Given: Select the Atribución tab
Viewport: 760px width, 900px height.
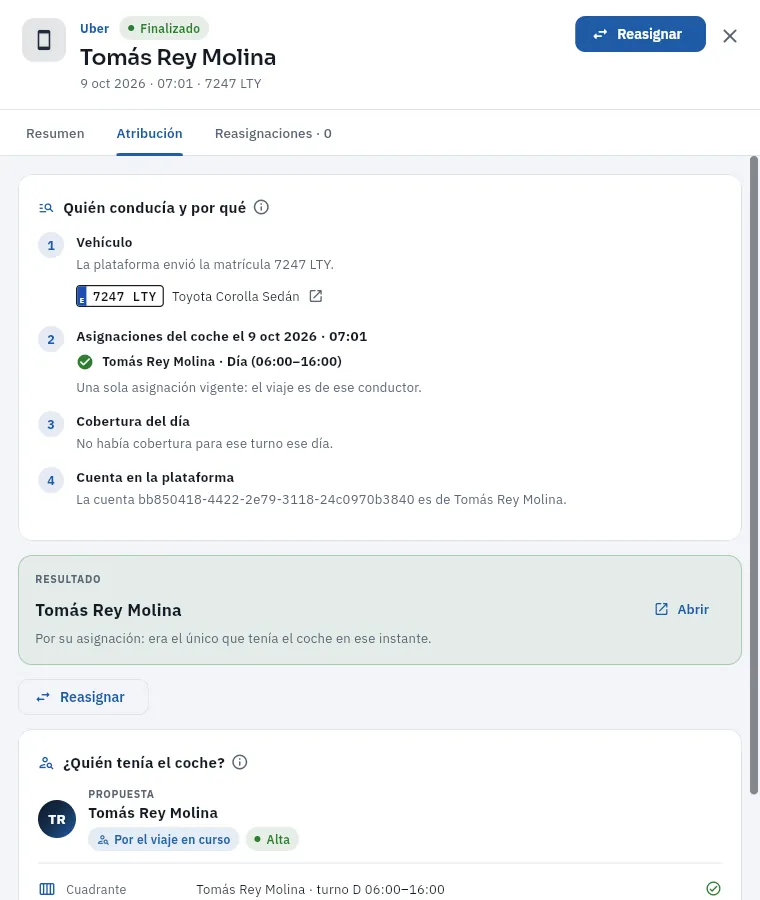Looking at the screenshot, I should click(x=149, y=133).
